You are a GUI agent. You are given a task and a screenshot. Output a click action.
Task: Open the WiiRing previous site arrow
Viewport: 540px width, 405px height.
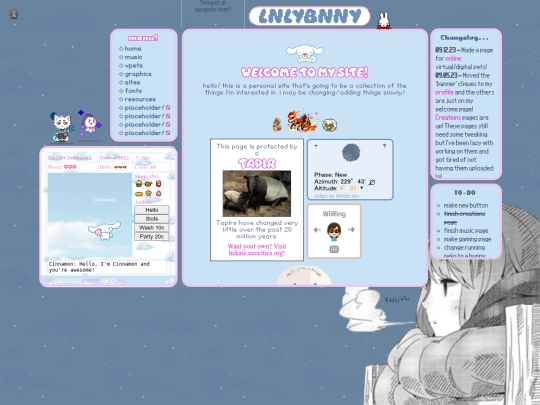(x=317, y=230)
